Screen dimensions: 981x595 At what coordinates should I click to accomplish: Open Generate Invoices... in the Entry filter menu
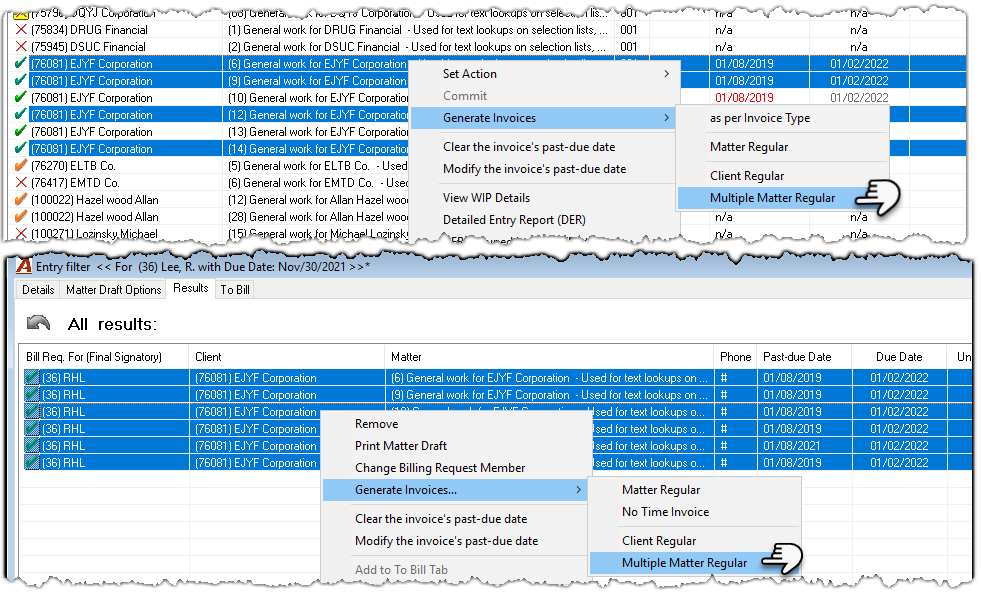point(455,490)
